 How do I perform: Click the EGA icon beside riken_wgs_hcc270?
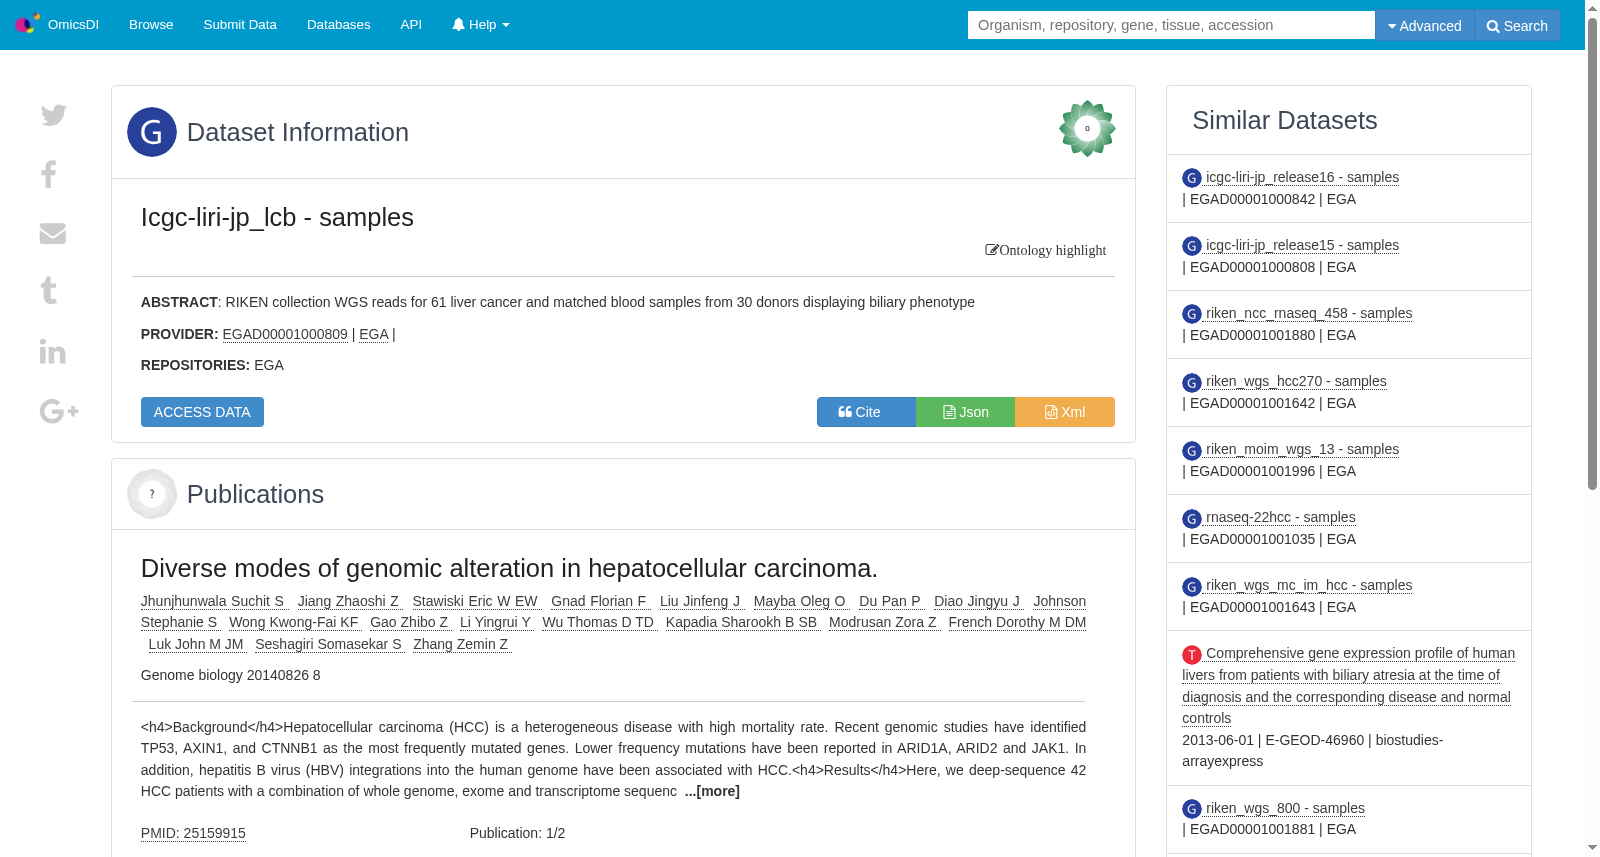(1192, 382)
